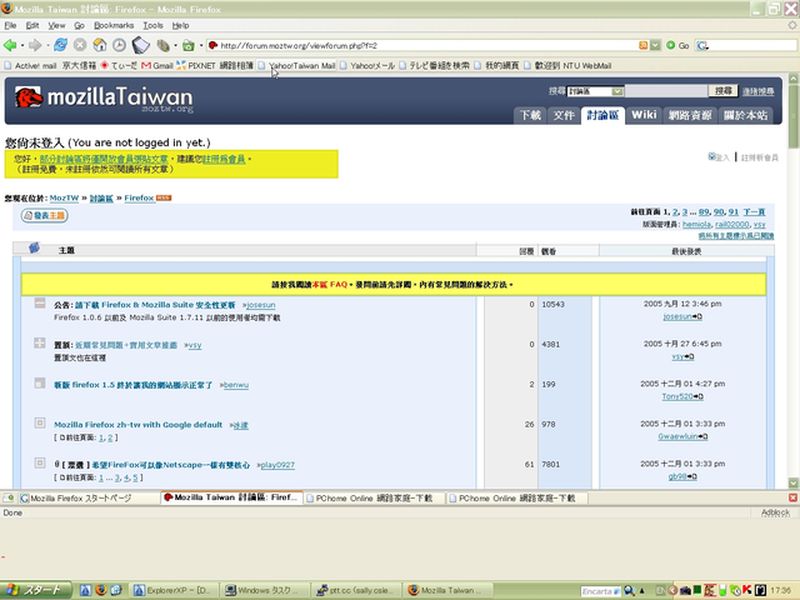Click the brown feather toolbar icon

pyautogui.click(x=163, y=45)
